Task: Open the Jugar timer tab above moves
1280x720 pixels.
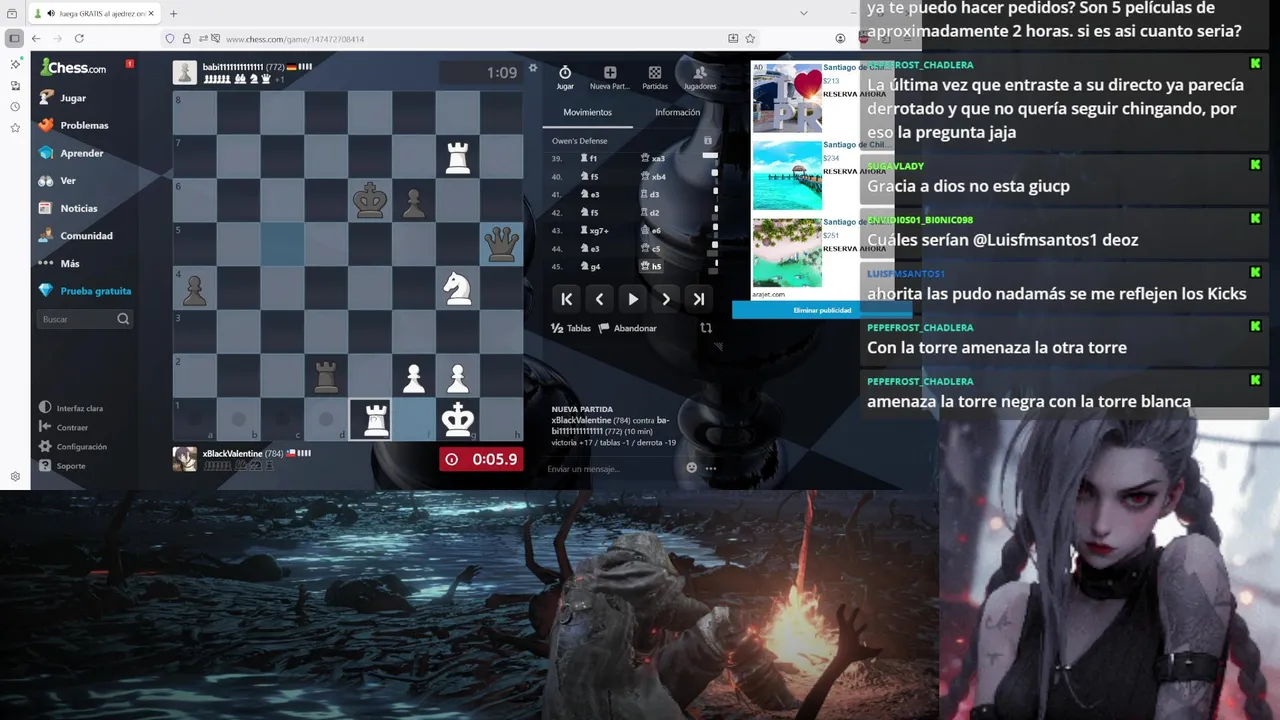Action: pos(565,77)
